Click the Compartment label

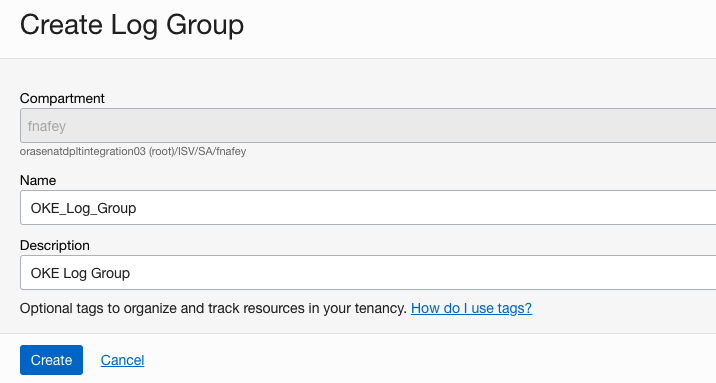(x=62, y=98)
